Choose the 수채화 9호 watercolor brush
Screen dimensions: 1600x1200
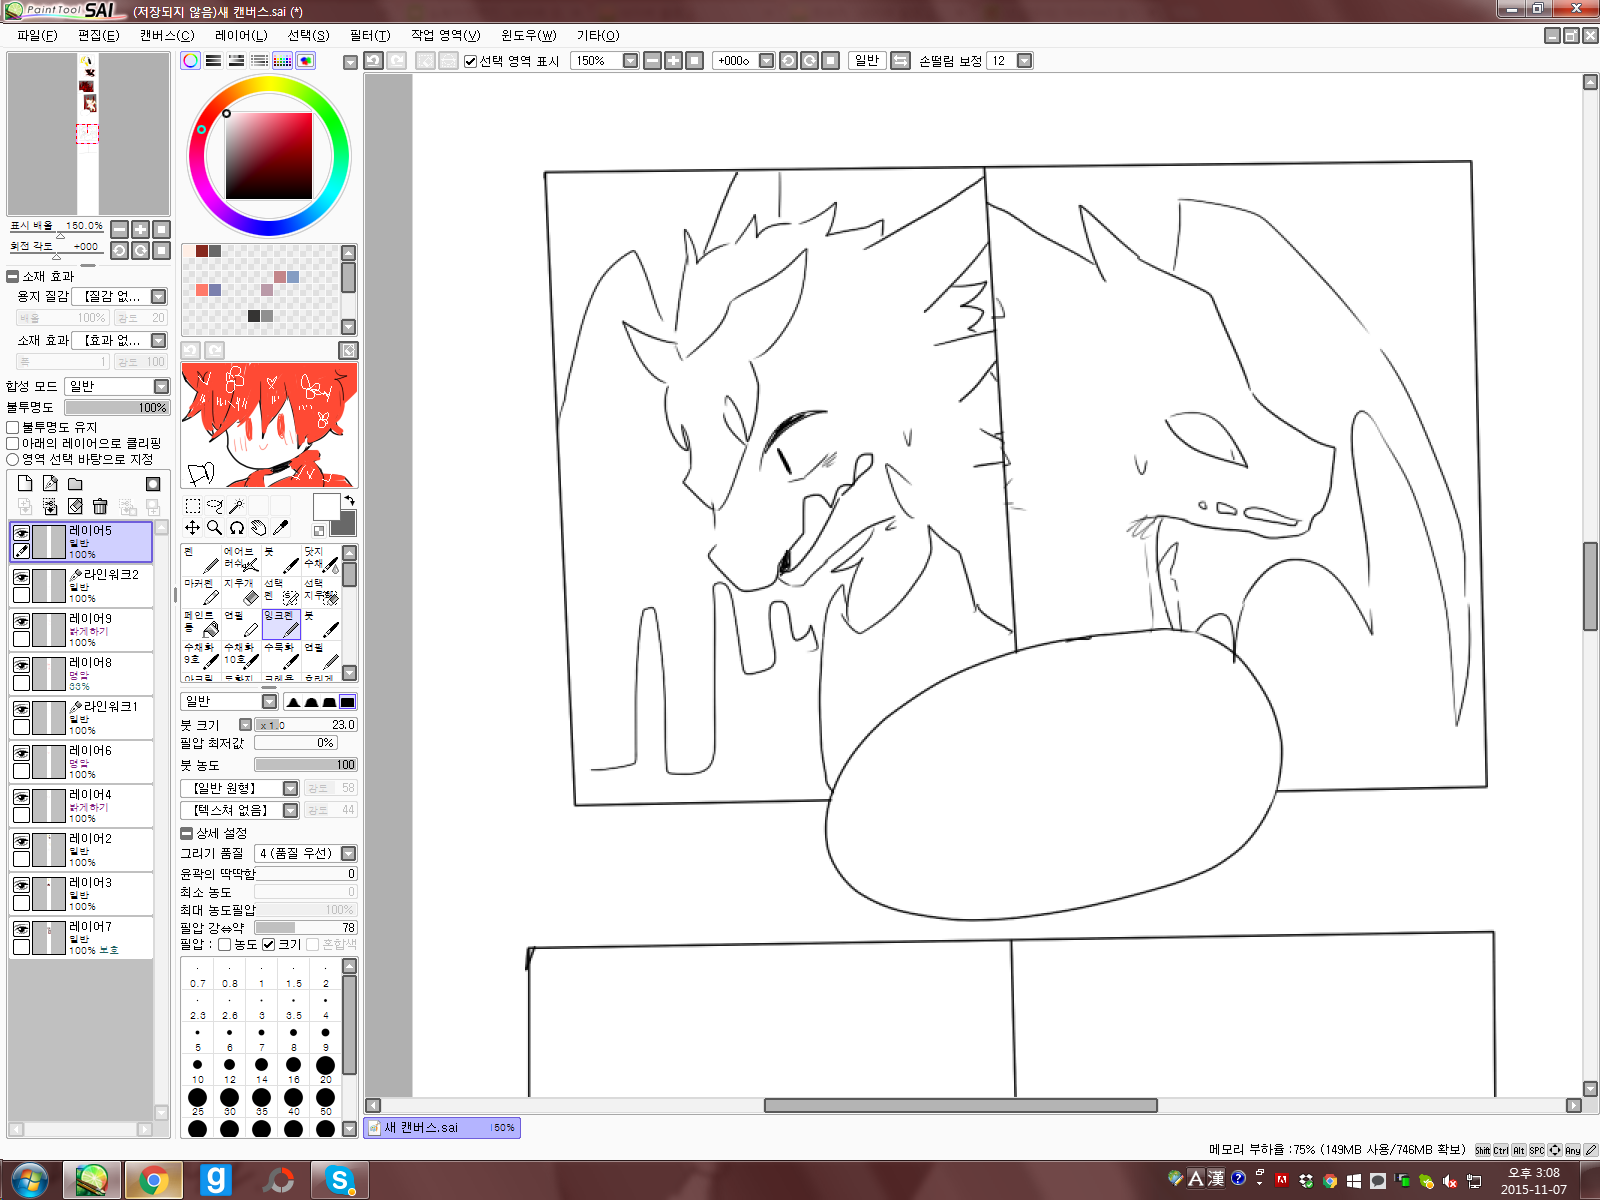(x=201, y=656)
